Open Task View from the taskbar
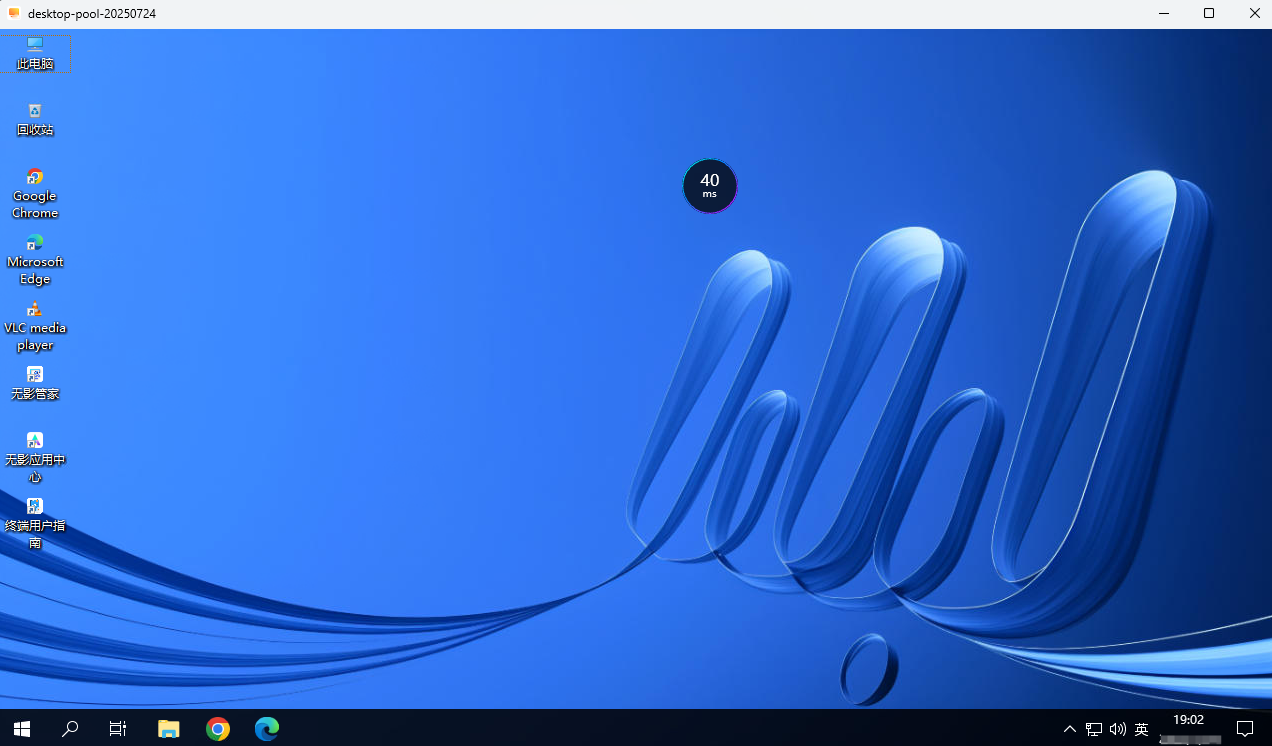Image resolution: width=1272 pixels, height=746 pixels. (x=118, y=729)
